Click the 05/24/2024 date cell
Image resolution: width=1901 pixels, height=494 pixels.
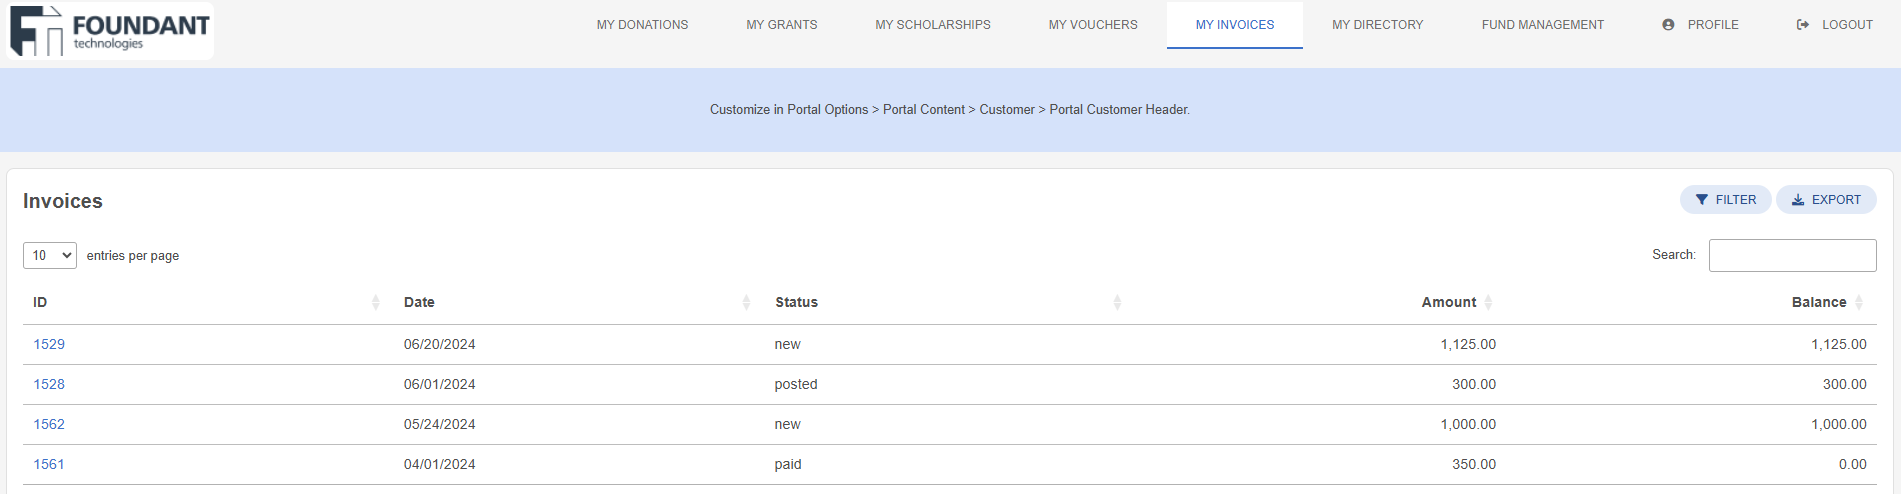point(440,424)
